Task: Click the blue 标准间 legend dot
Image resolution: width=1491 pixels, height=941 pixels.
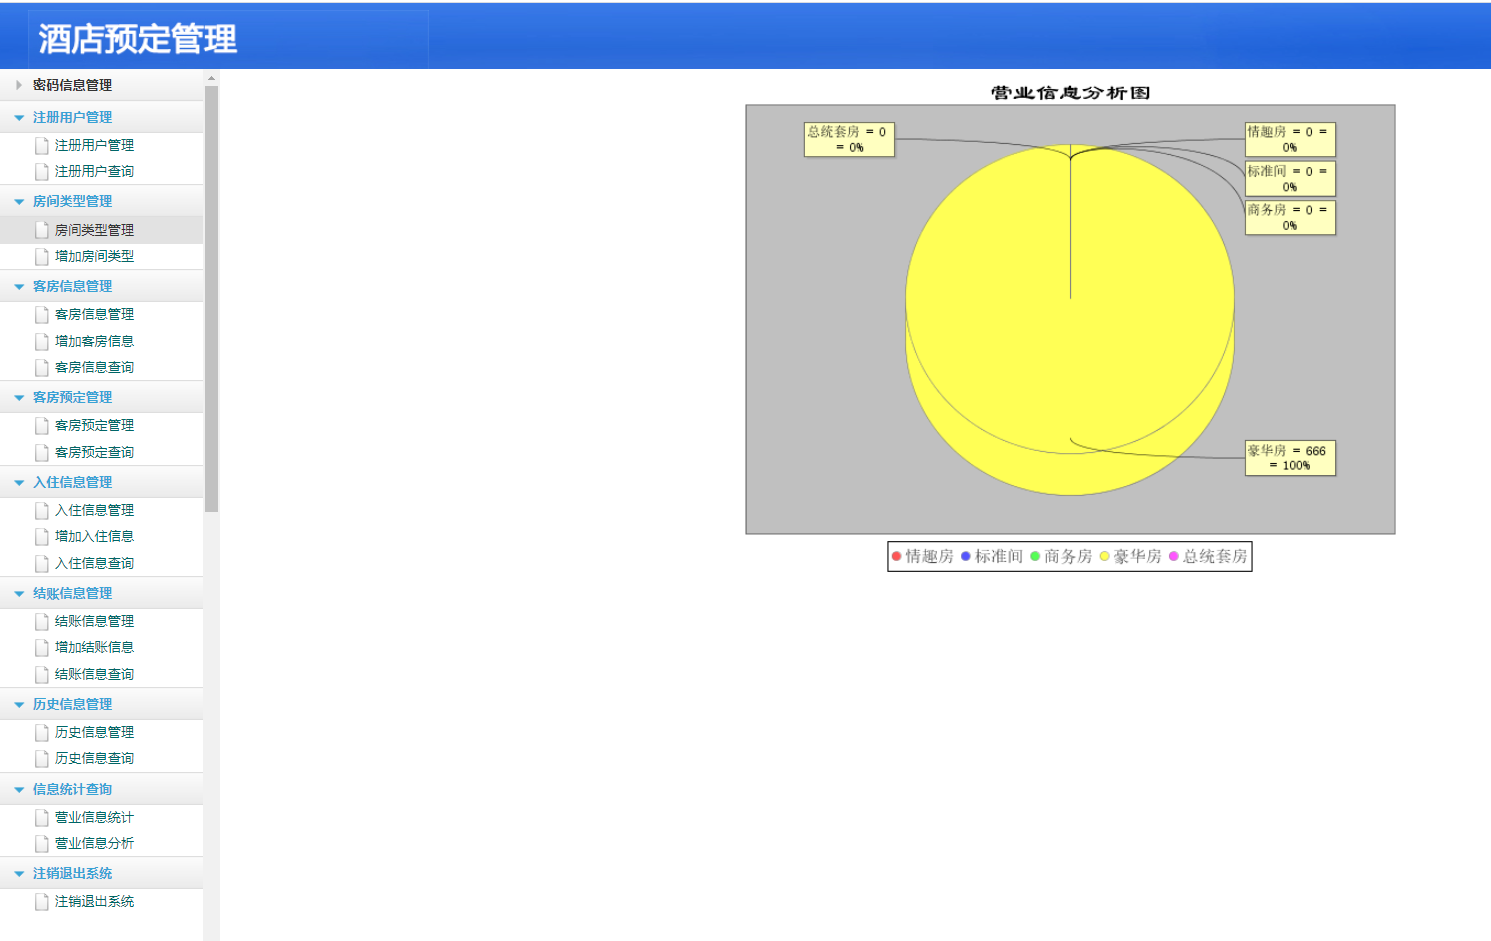Action: click(966, 556)
